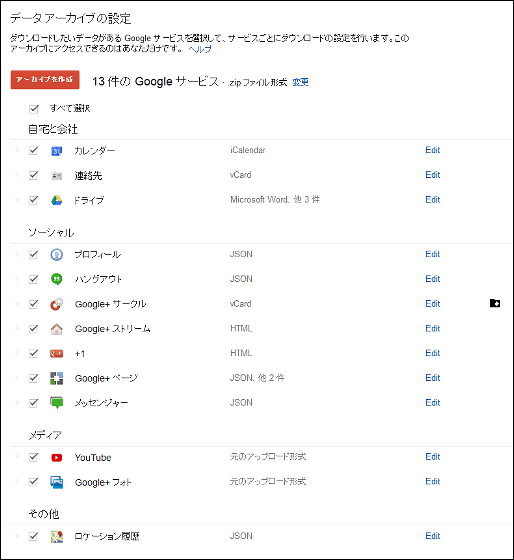Screen dimensions: 514x560
Task: Click Edit for Profile row
Action: click(x=433, y=254)
